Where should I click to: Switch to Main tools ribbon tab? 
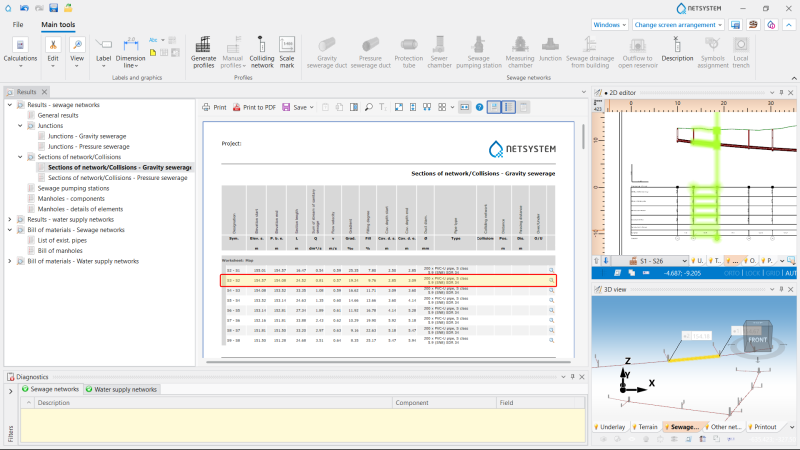tap(58, 24)
